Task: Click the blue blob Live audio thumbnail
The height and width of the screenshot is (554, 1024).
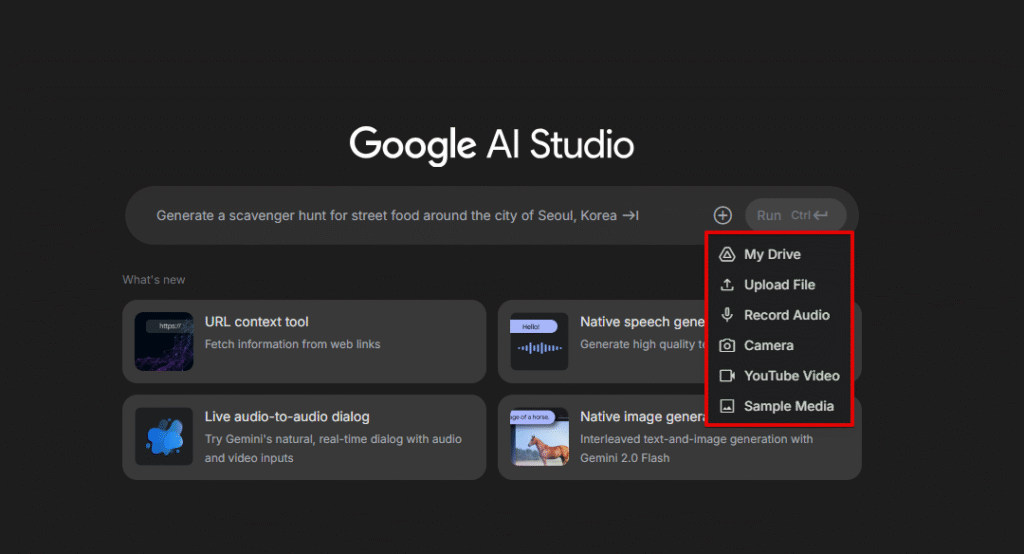Action: pyautogui.click(x=164, y=436)
